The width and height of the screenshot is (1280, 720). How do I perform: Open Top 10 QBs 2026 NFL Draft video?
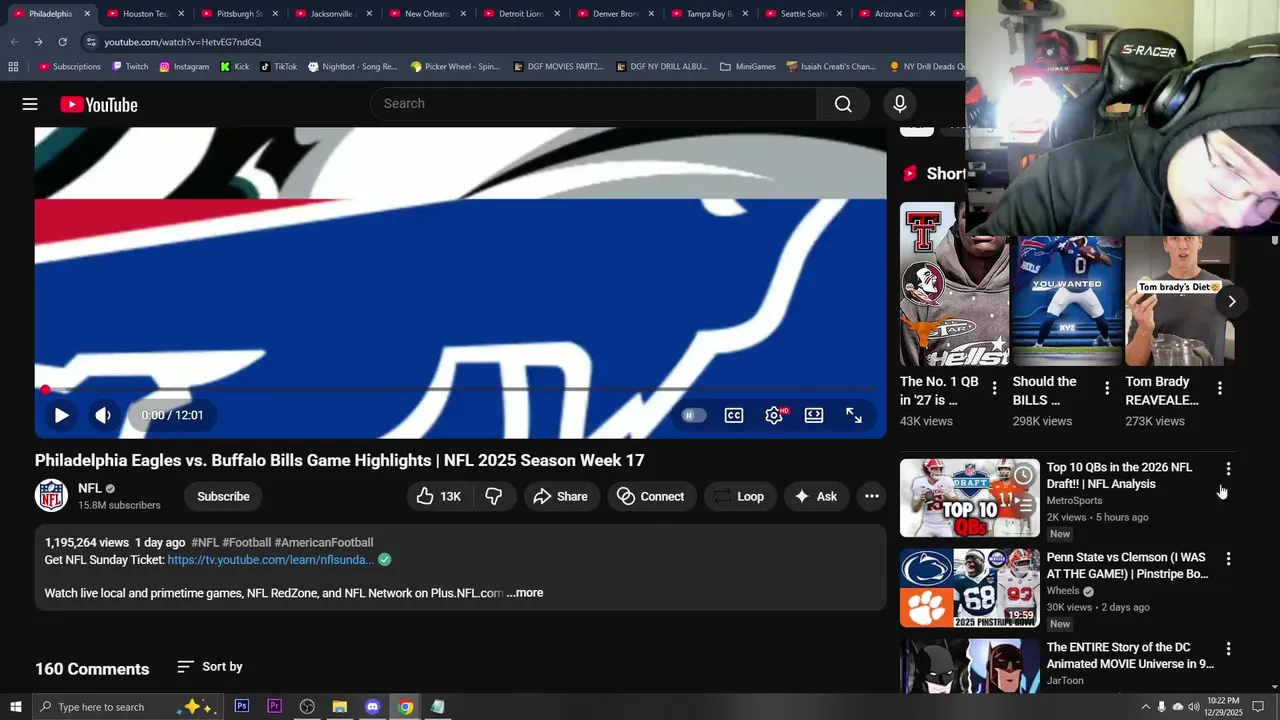coord(969,498)
